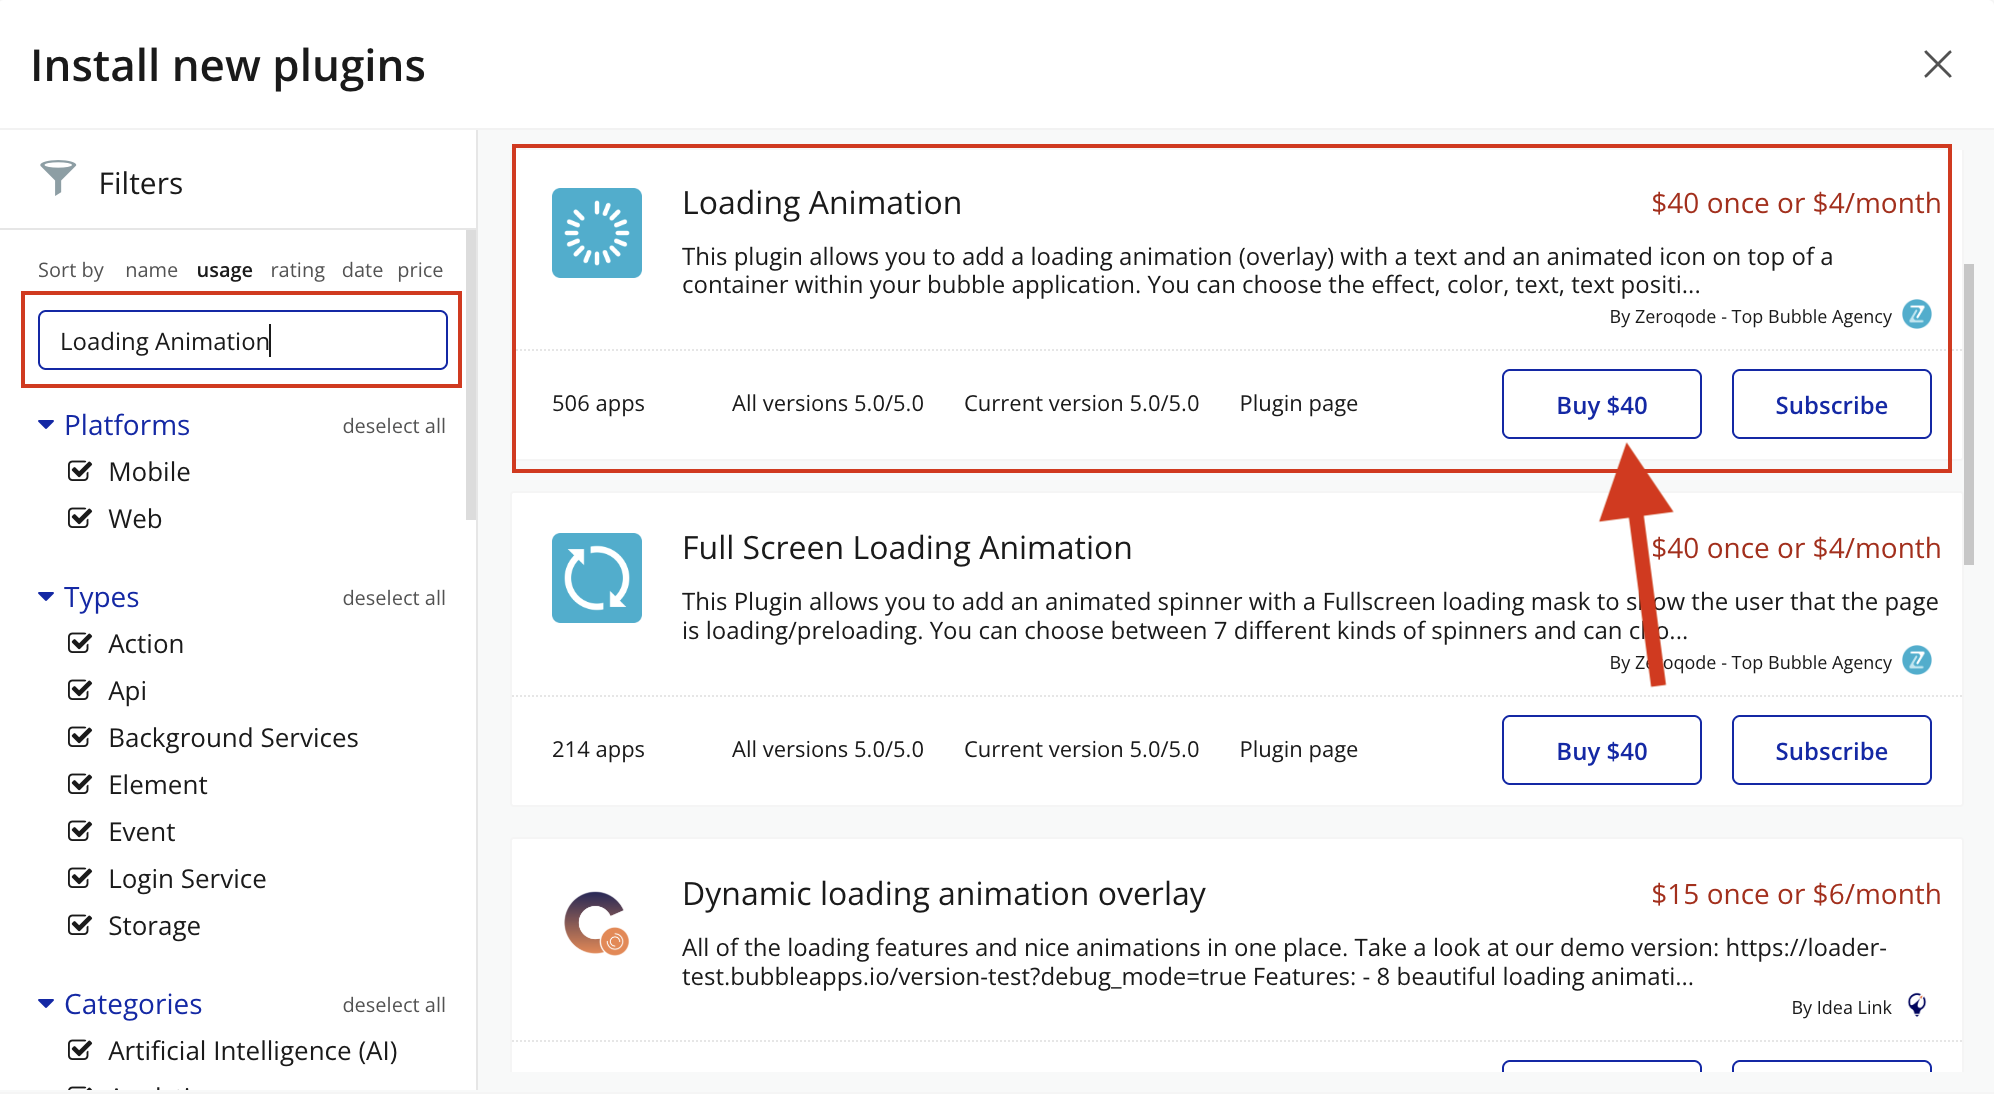The image size is (1994, 1102).
Task: Click the plugin search text field
Action: [242, 341]
